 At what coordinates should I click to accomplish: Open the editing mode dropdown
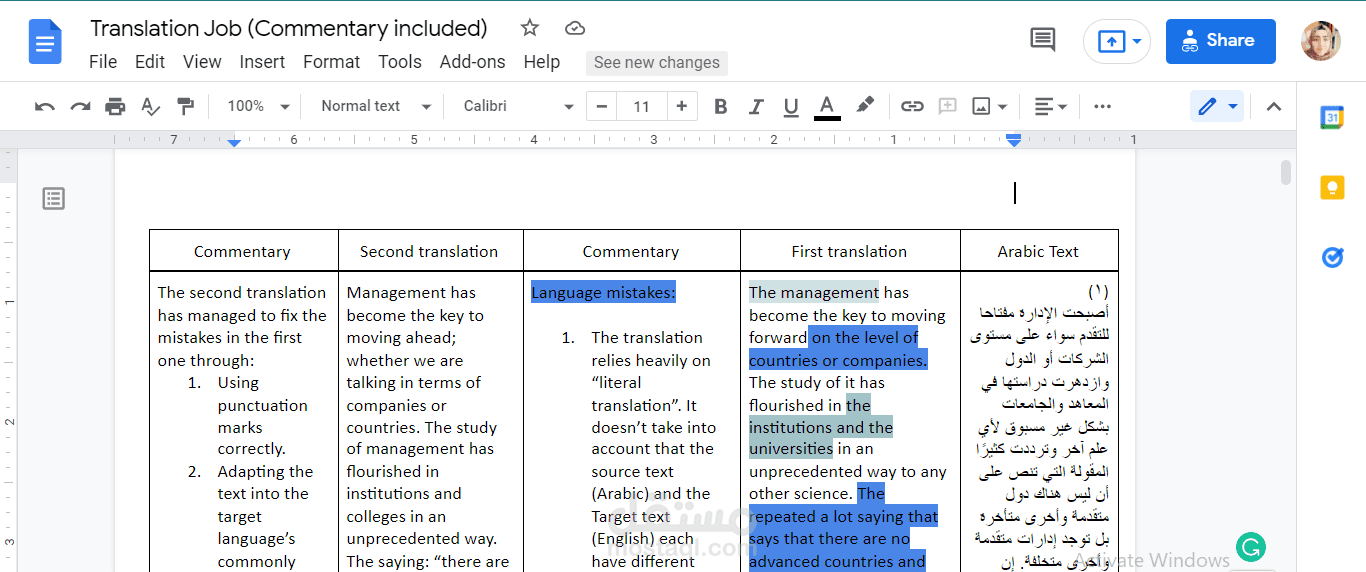point(1218,106)
